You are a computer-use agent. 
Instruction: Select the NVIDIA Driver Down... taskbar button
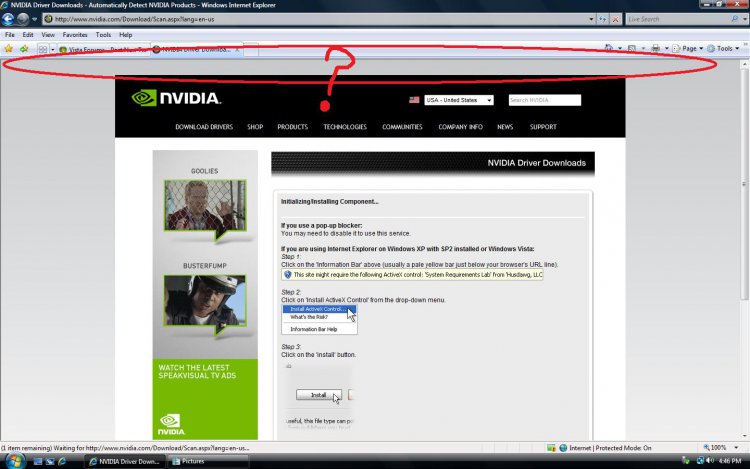tap(125, 461)
